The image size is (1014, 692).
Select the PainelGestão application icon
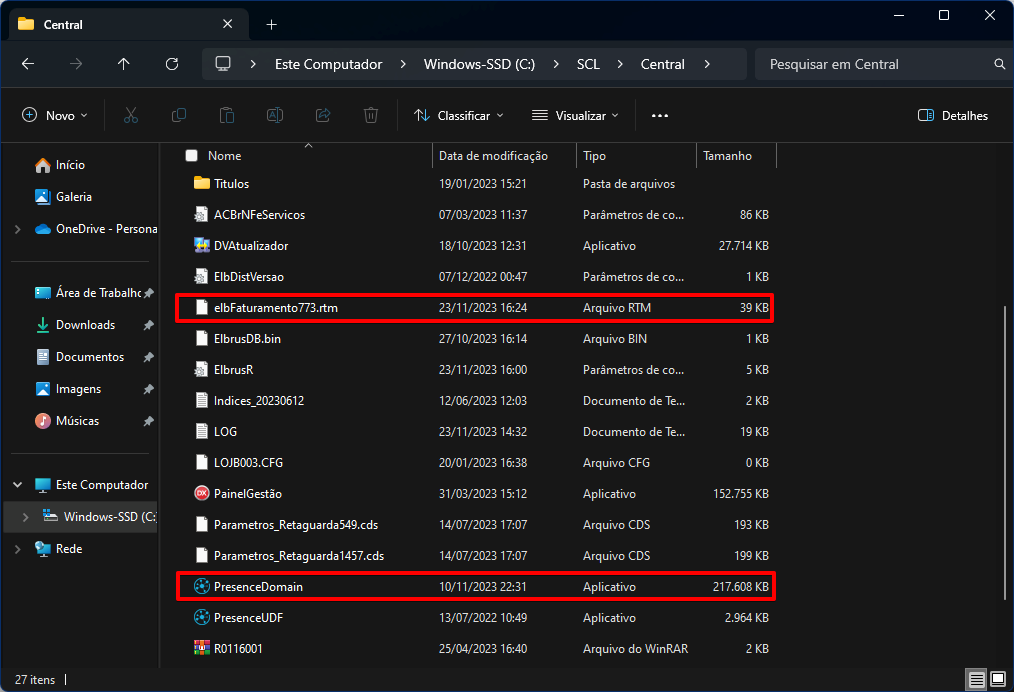pyautogui.click(x=202, y=493)
